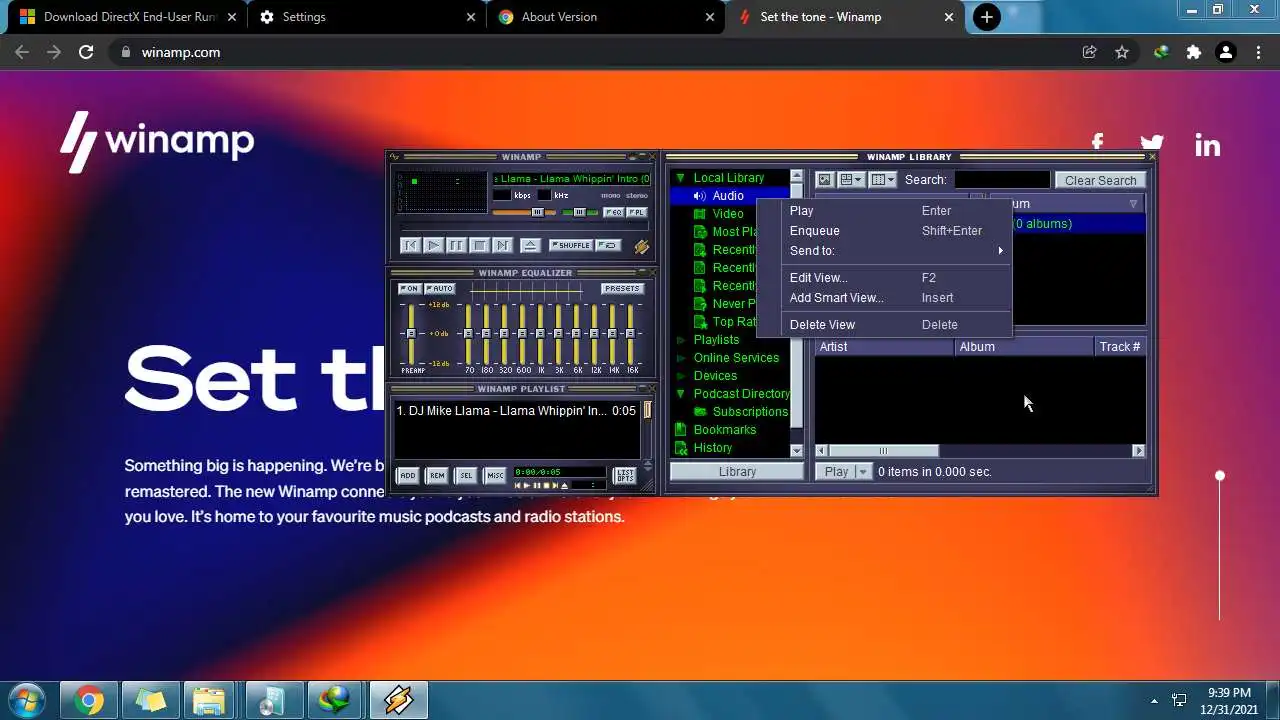Screen dimensions: 1280x720
Task: Toggle the equalizer ON button
Action: click(x=410, y=289)
